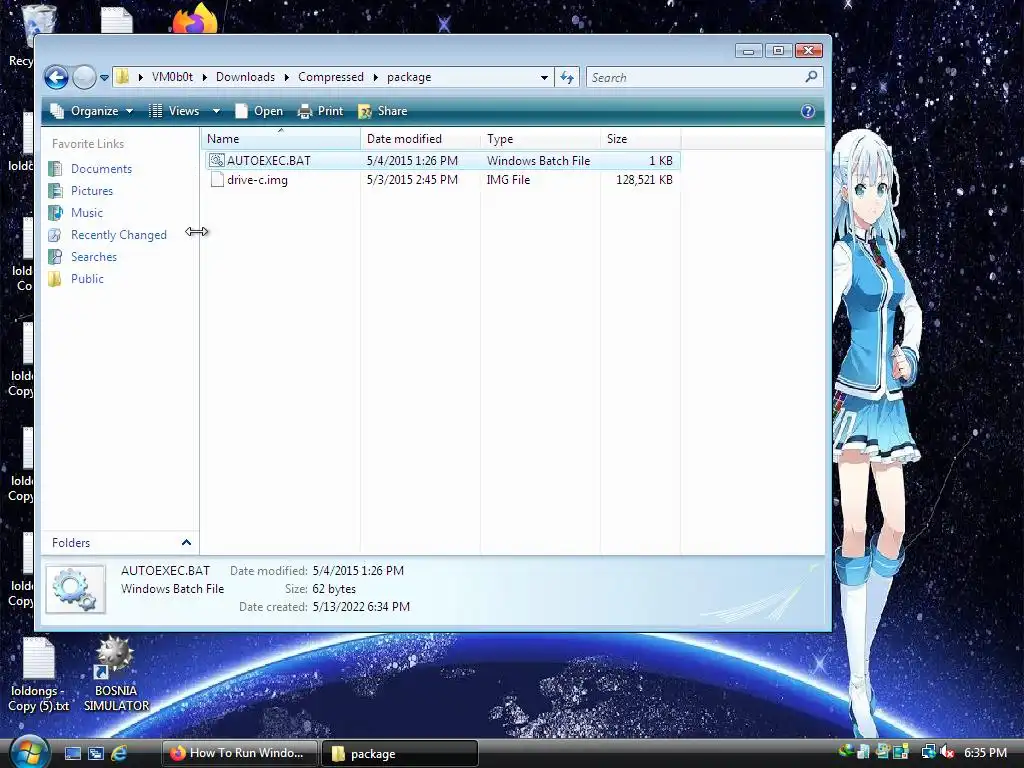Switch to Firefox 'How To Run Windo...' taskbar button
Screen dimensions: 1024x768
tap(240, 753)
